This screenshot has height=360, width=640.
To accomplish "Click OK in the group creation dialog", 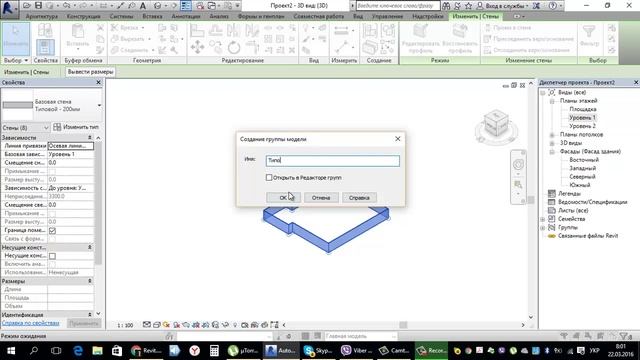I will coord(283,198).
